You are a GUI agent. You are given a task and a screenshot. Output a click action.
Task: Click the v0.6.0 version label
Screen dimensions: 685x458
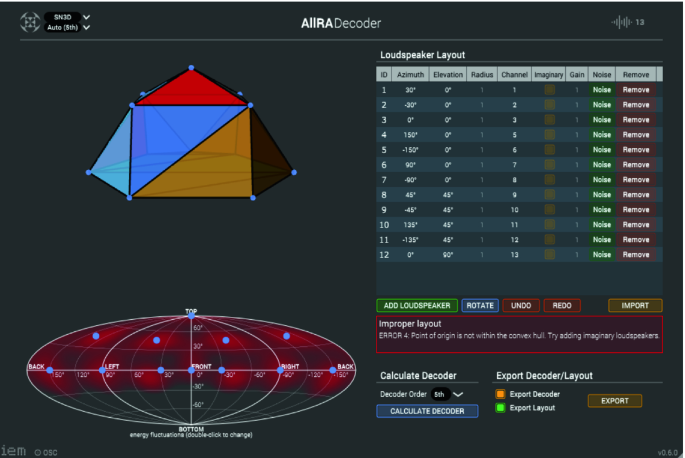[x=667, y=453]
